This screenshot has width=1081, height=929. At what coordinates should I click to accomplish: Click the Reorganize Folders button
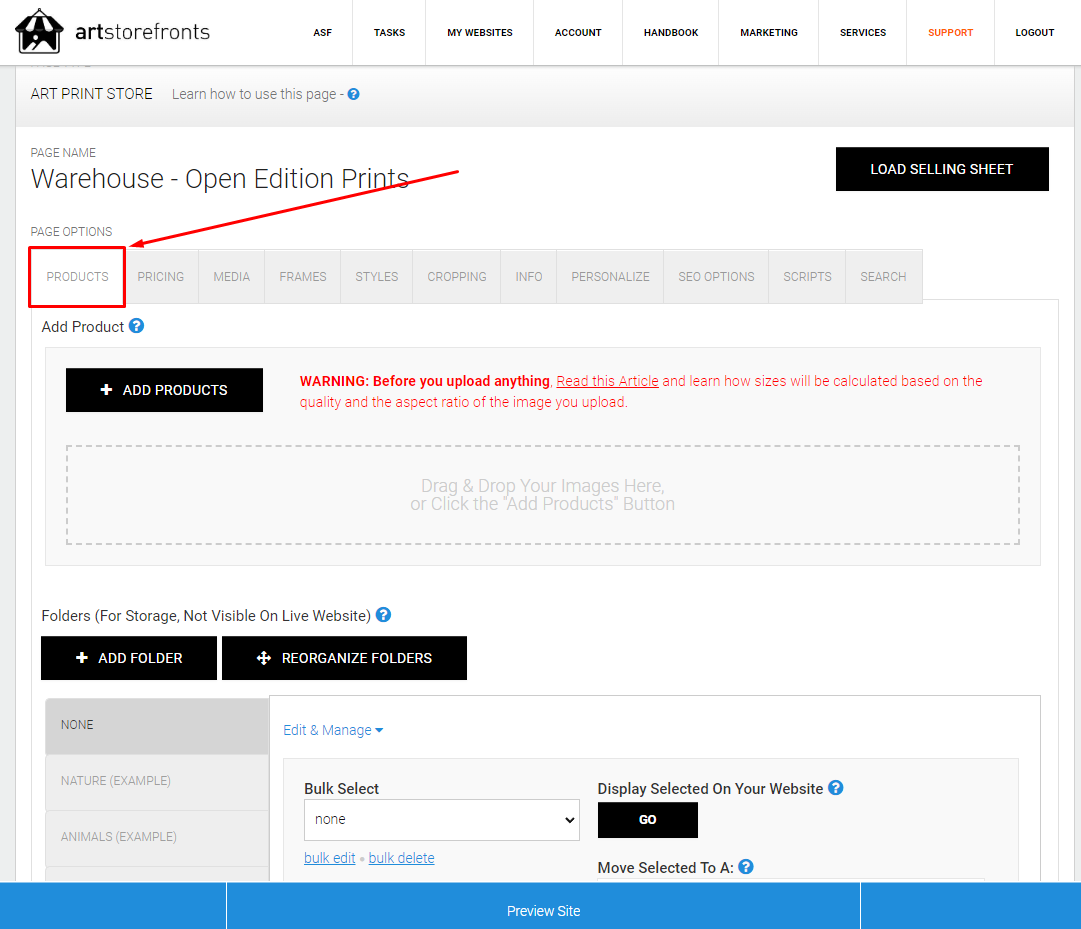pyautogui.click(x=344, y=658)
